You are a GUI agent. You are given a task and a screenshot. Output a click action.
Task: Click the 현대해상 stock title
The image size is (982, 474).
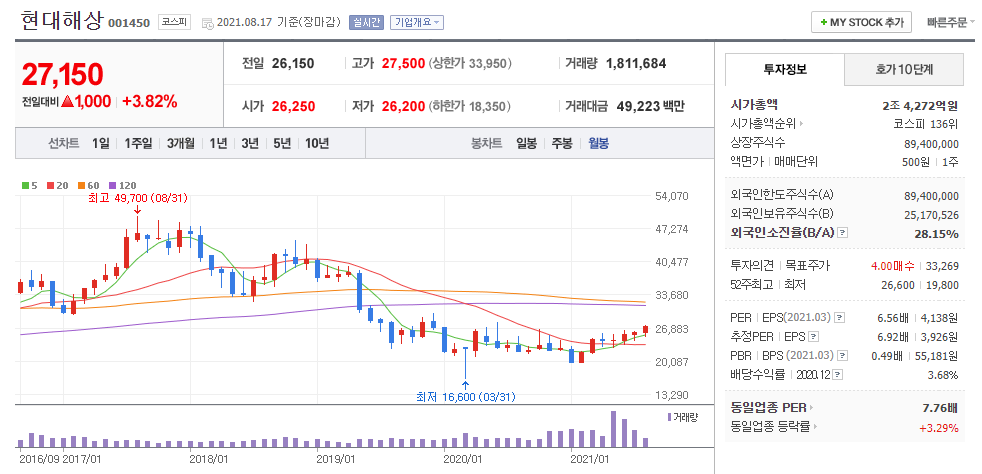[x=61, y=21]
